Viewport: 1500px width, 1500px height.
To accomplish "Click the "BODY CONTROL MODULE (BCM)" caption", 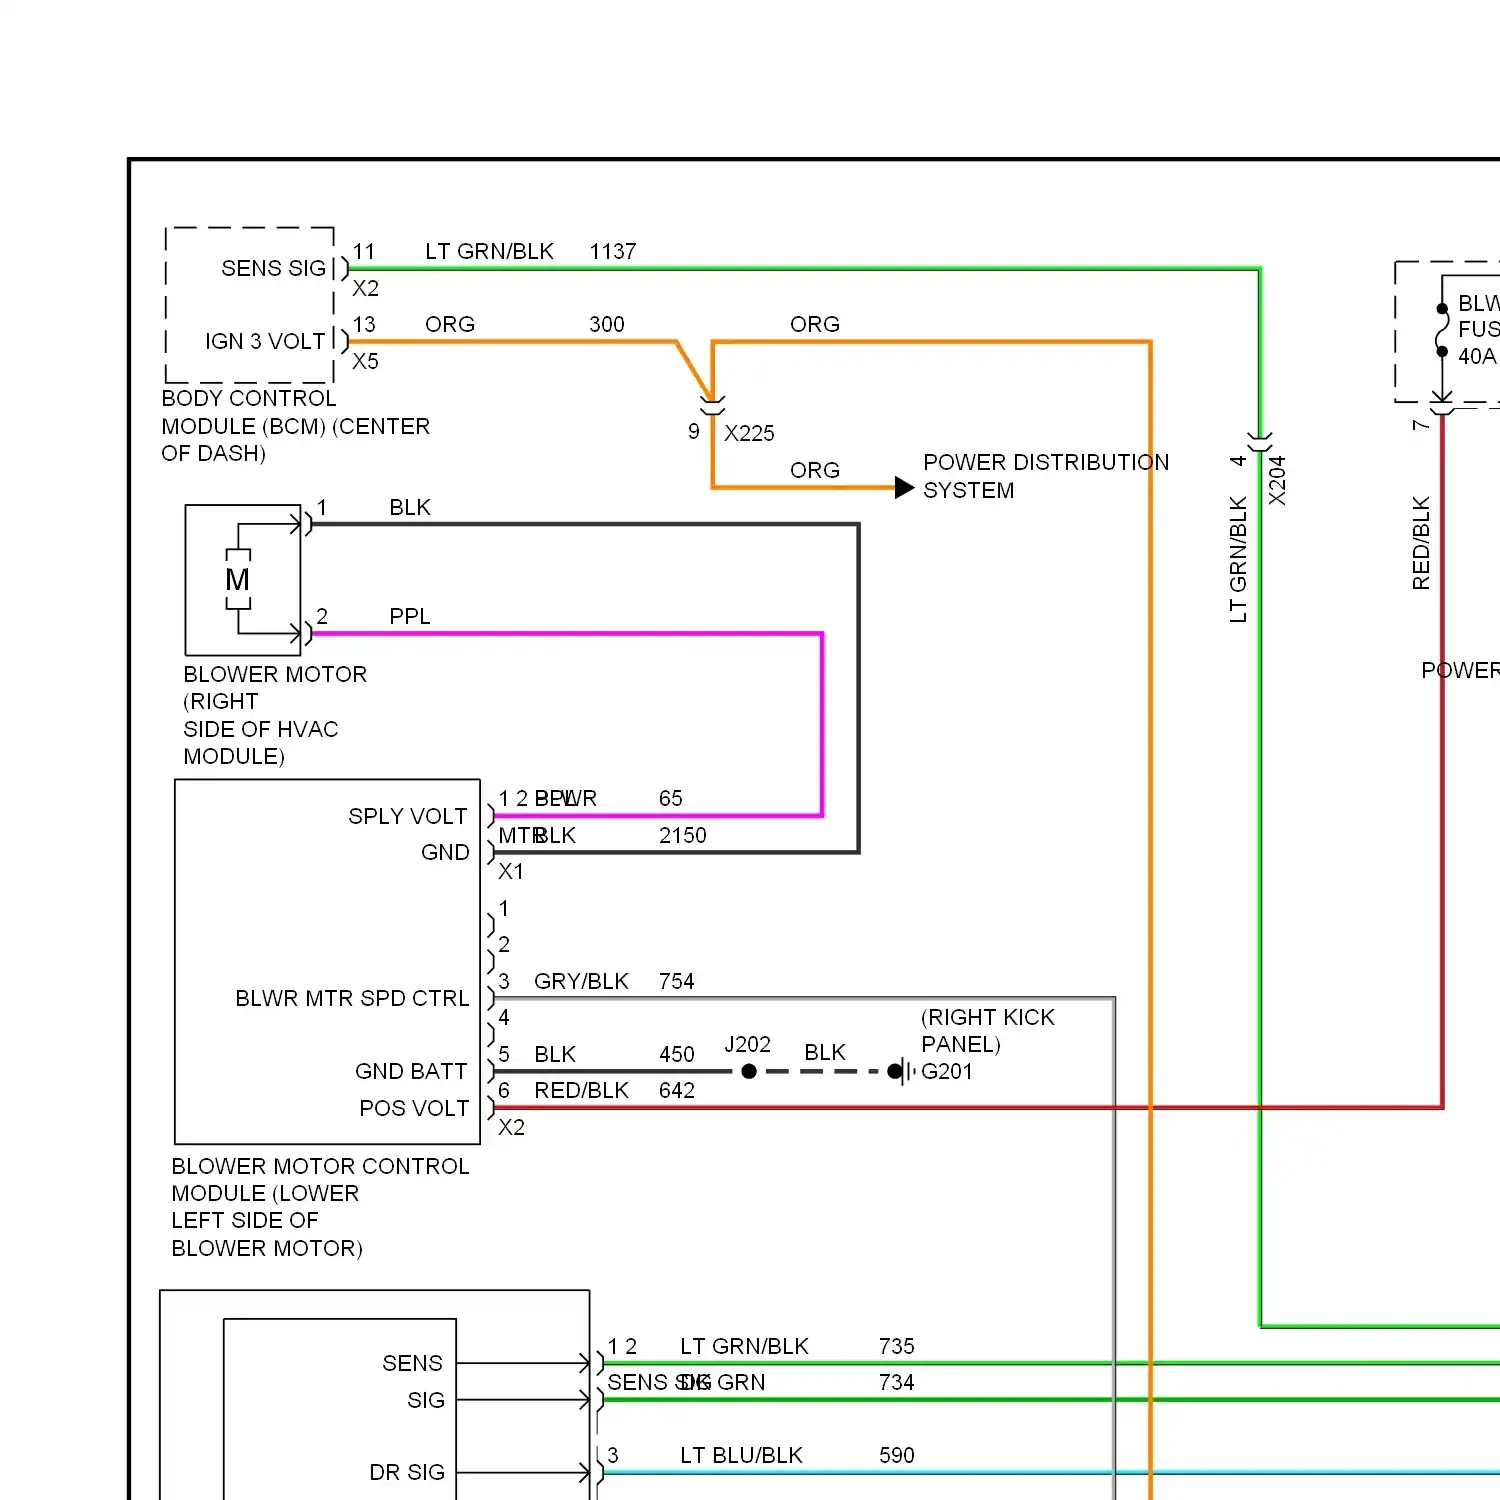I will [296, 426].
